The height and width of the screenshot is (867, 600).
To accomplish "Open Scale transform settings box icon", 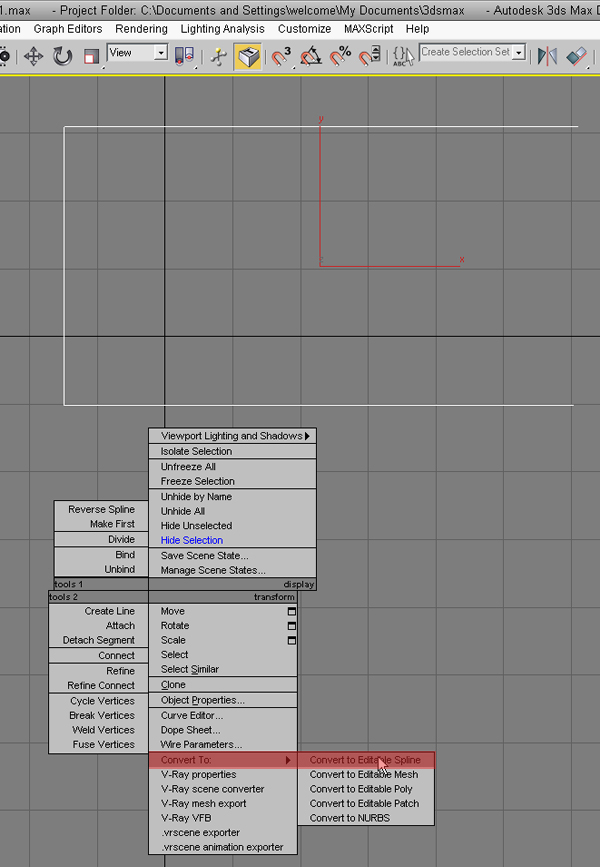I will coord(291,640).
